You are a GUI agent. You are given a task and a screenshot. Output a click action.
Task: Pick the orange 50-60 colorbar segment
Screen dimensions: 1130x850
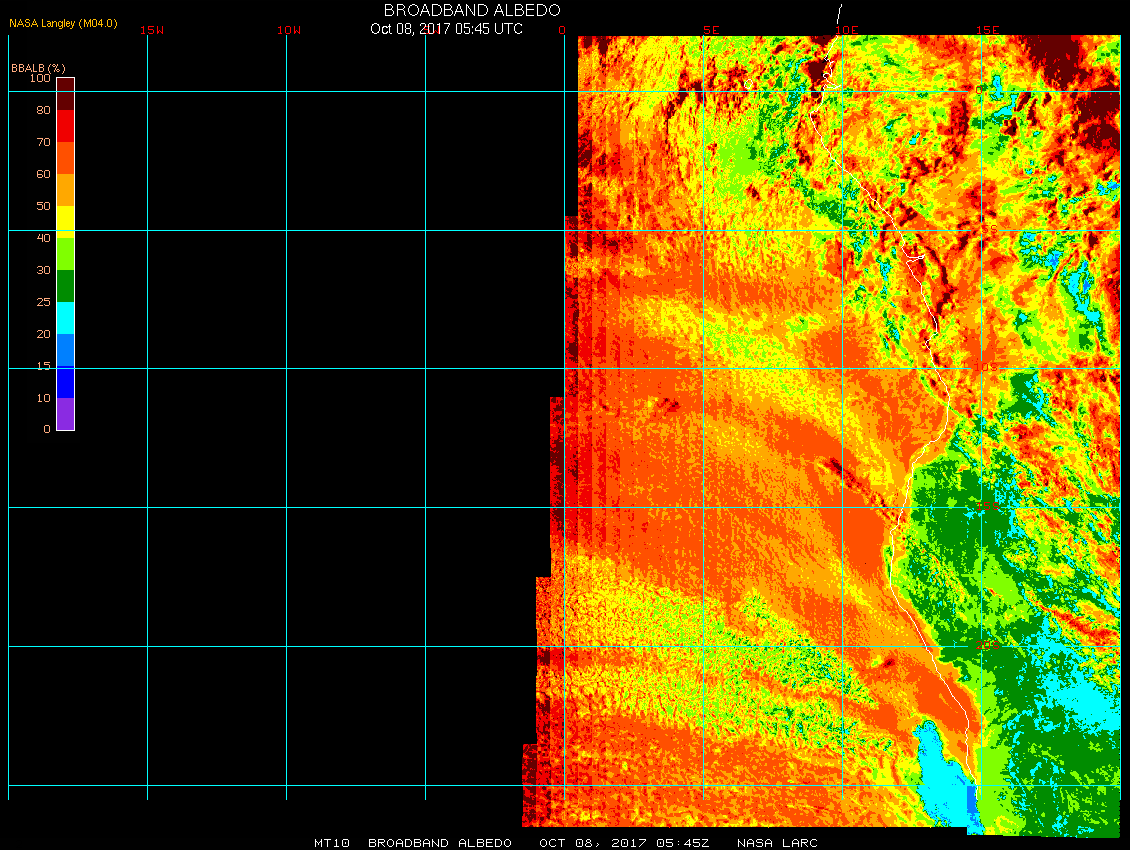tap(66, 190)
